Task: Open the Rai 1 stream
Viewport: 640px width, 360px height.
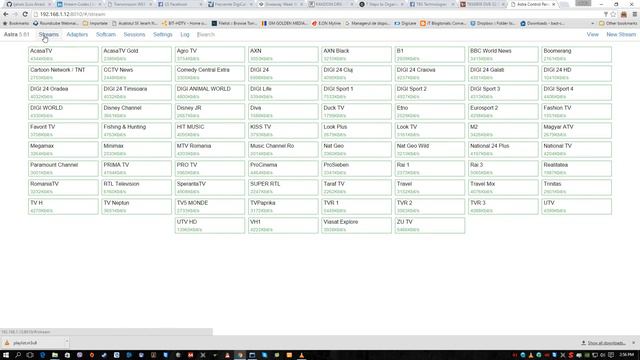Action: tap(430, 168)
